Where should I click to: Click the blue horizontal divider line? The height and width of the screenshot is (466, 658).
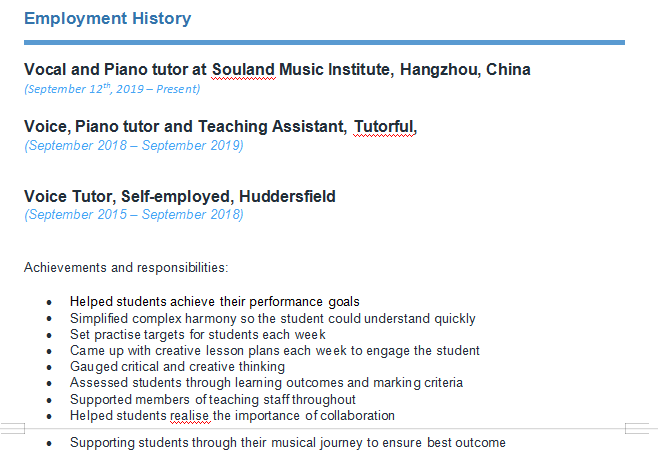tap(324, 42)
